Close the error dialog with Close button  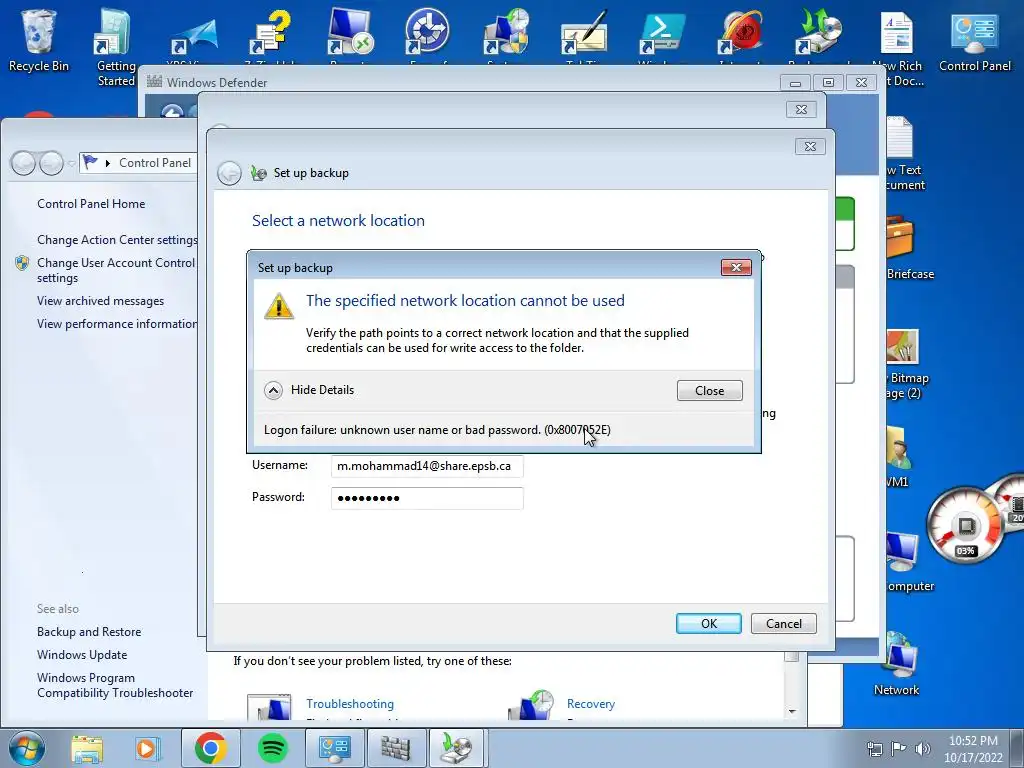(x=709, y=391)
